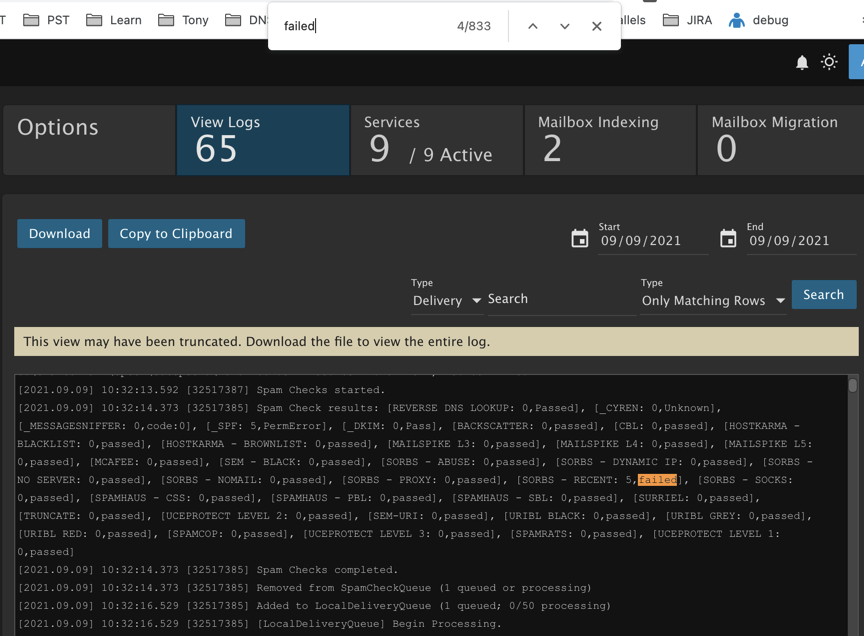Click the log viewer scrollbar thumb
The width and height of the screenshot is (864, 636).
(x=852, y=385)
